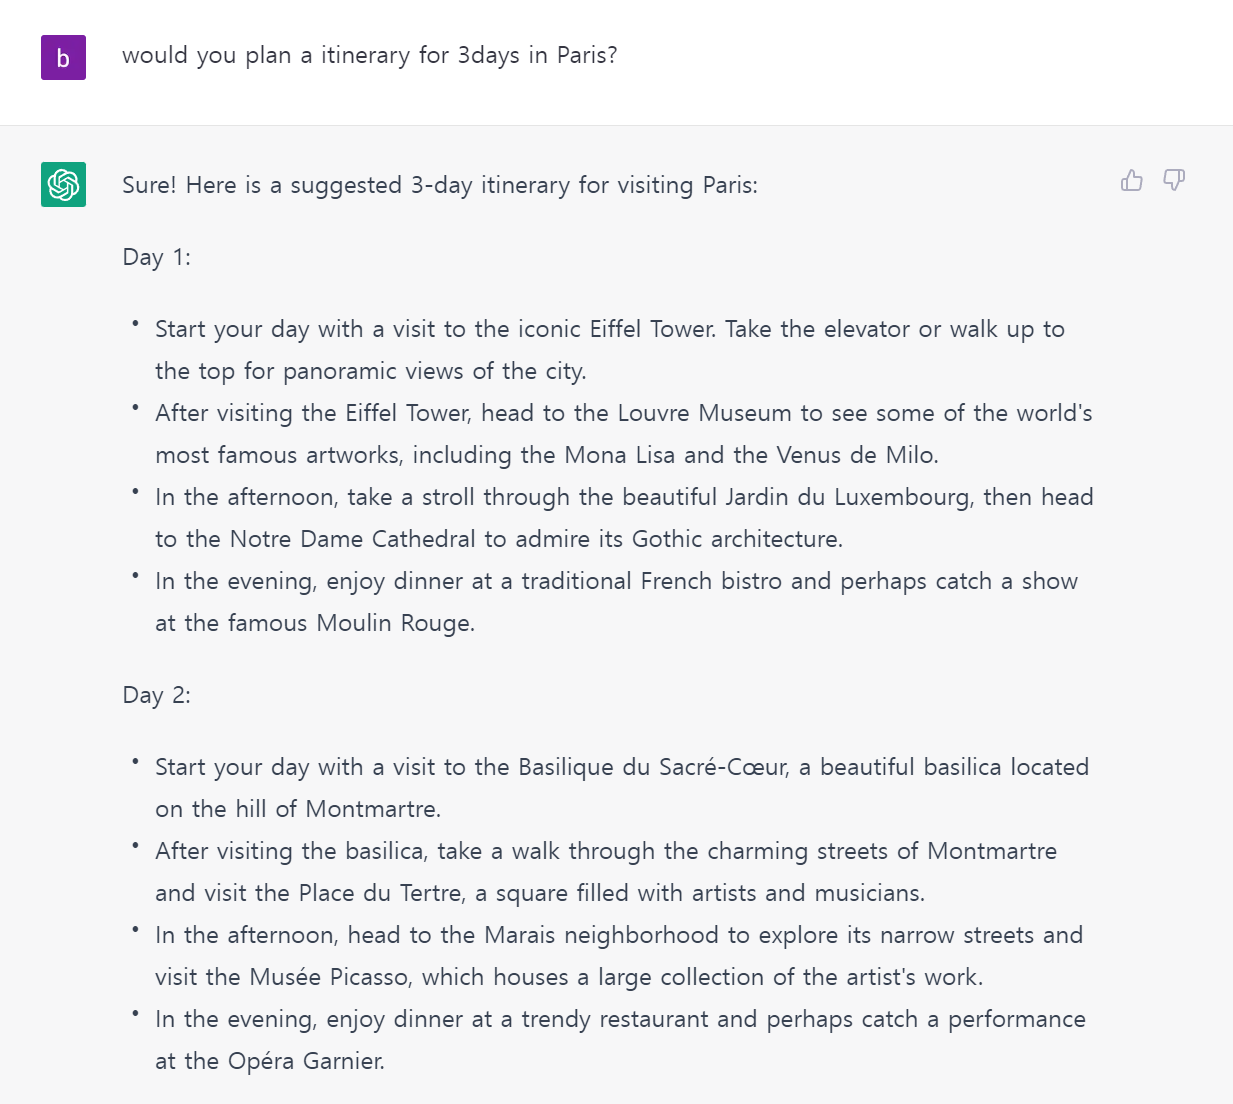The height and width of the screenshot is (1104, 1233).
Task: Click the thumbs up feedback icon
Action: coord(1131,180)
